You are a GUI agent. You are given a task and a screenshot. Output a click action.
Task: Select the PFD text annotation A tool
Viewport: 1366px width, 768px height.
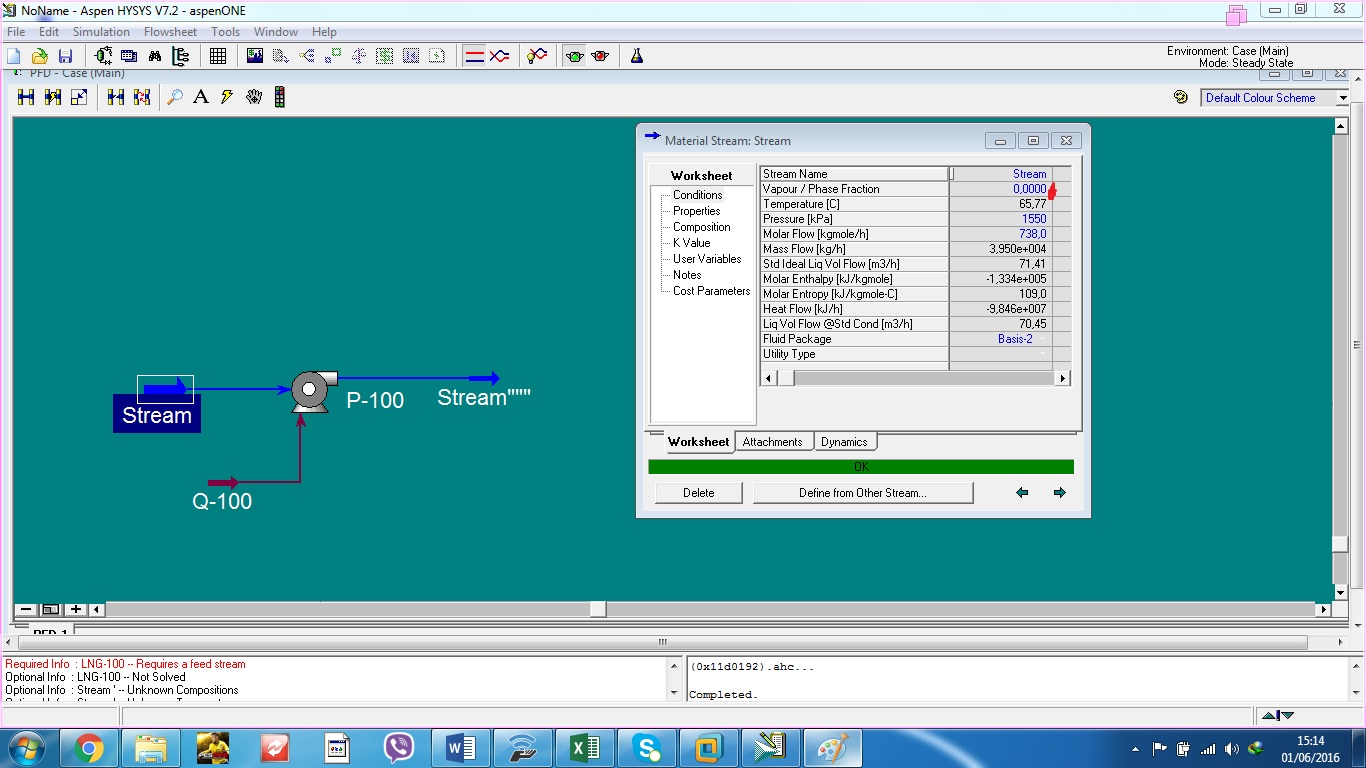coord(201,97)
